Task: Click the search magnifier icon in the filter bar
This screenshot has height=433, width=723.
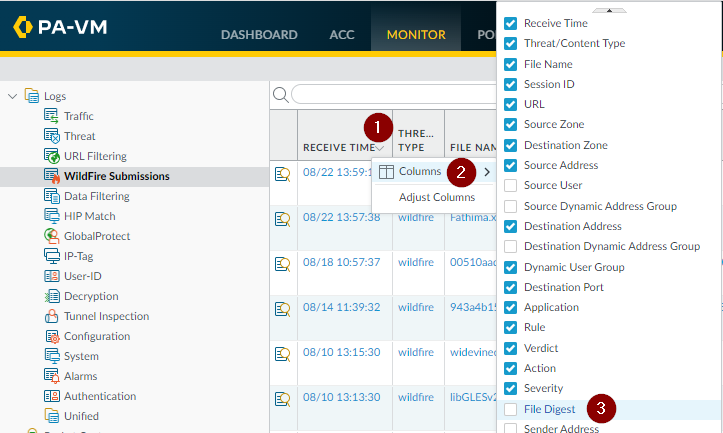Action: click(x=281, y=95)
